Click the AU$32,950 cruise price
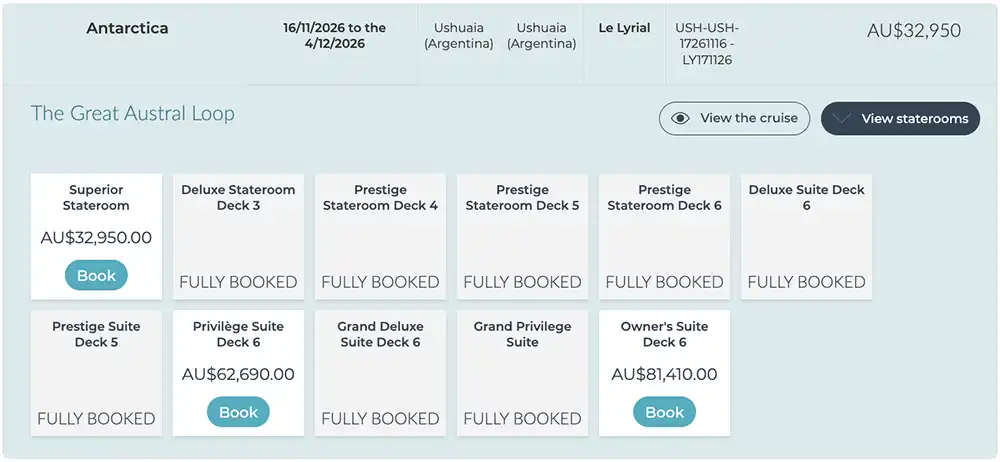The height and width of the screenshot is (462, 1000). click(913, 31)
